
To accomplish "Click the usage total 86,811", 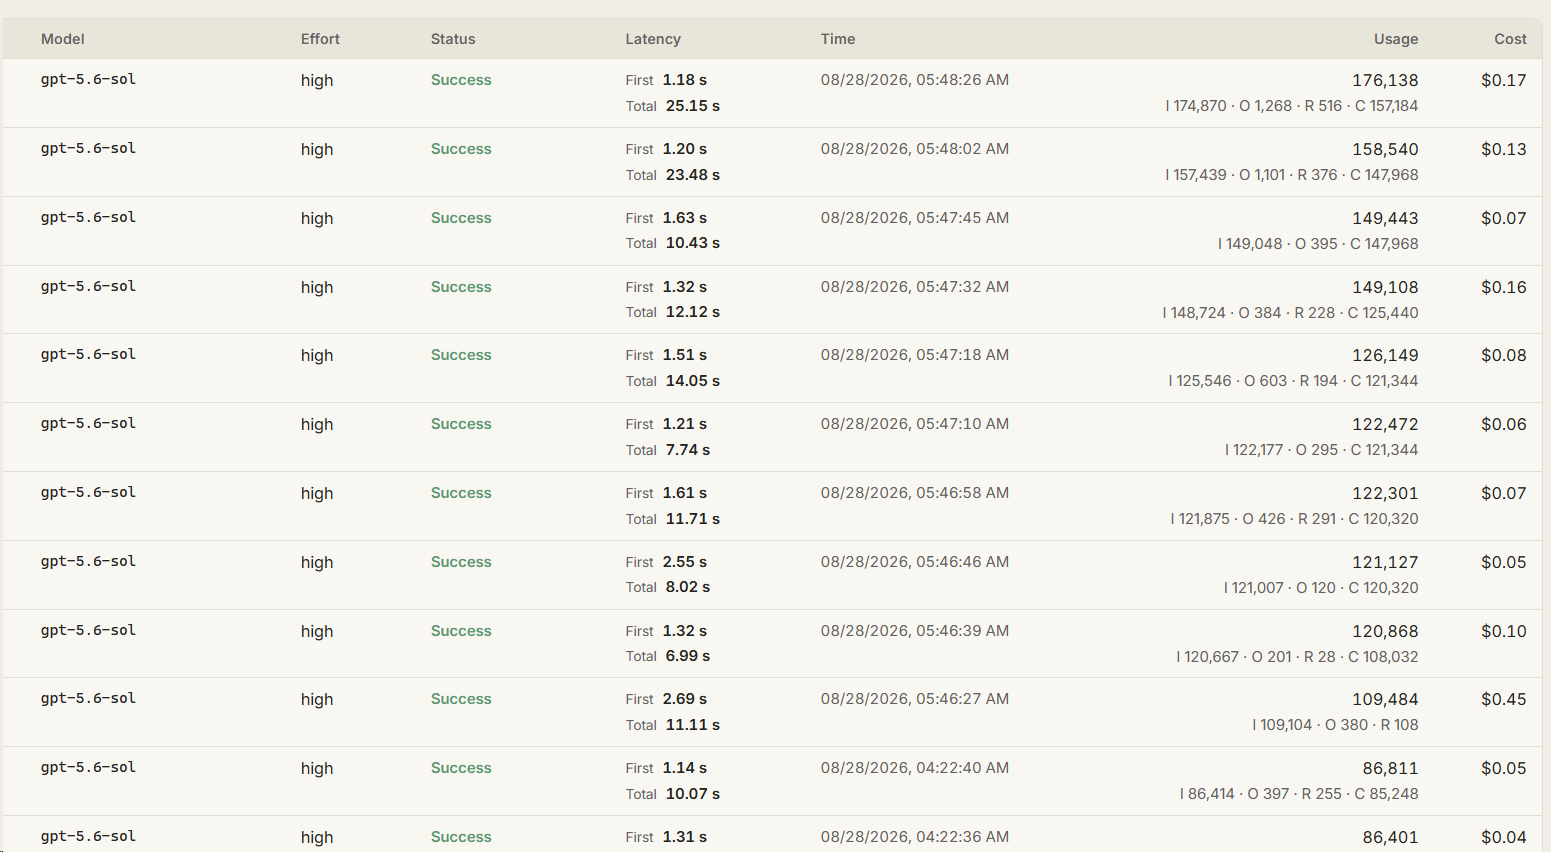I will tap(1390, 768).
